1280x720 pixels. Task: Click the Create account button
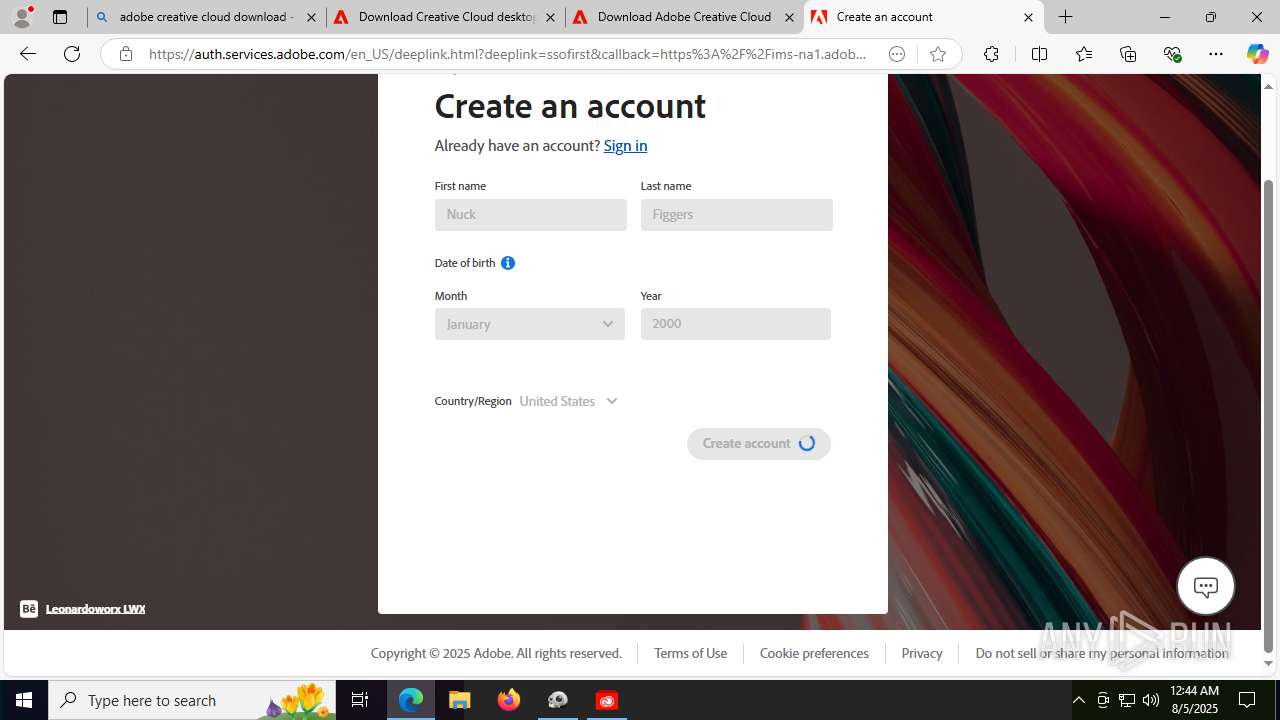click(759, 444)
